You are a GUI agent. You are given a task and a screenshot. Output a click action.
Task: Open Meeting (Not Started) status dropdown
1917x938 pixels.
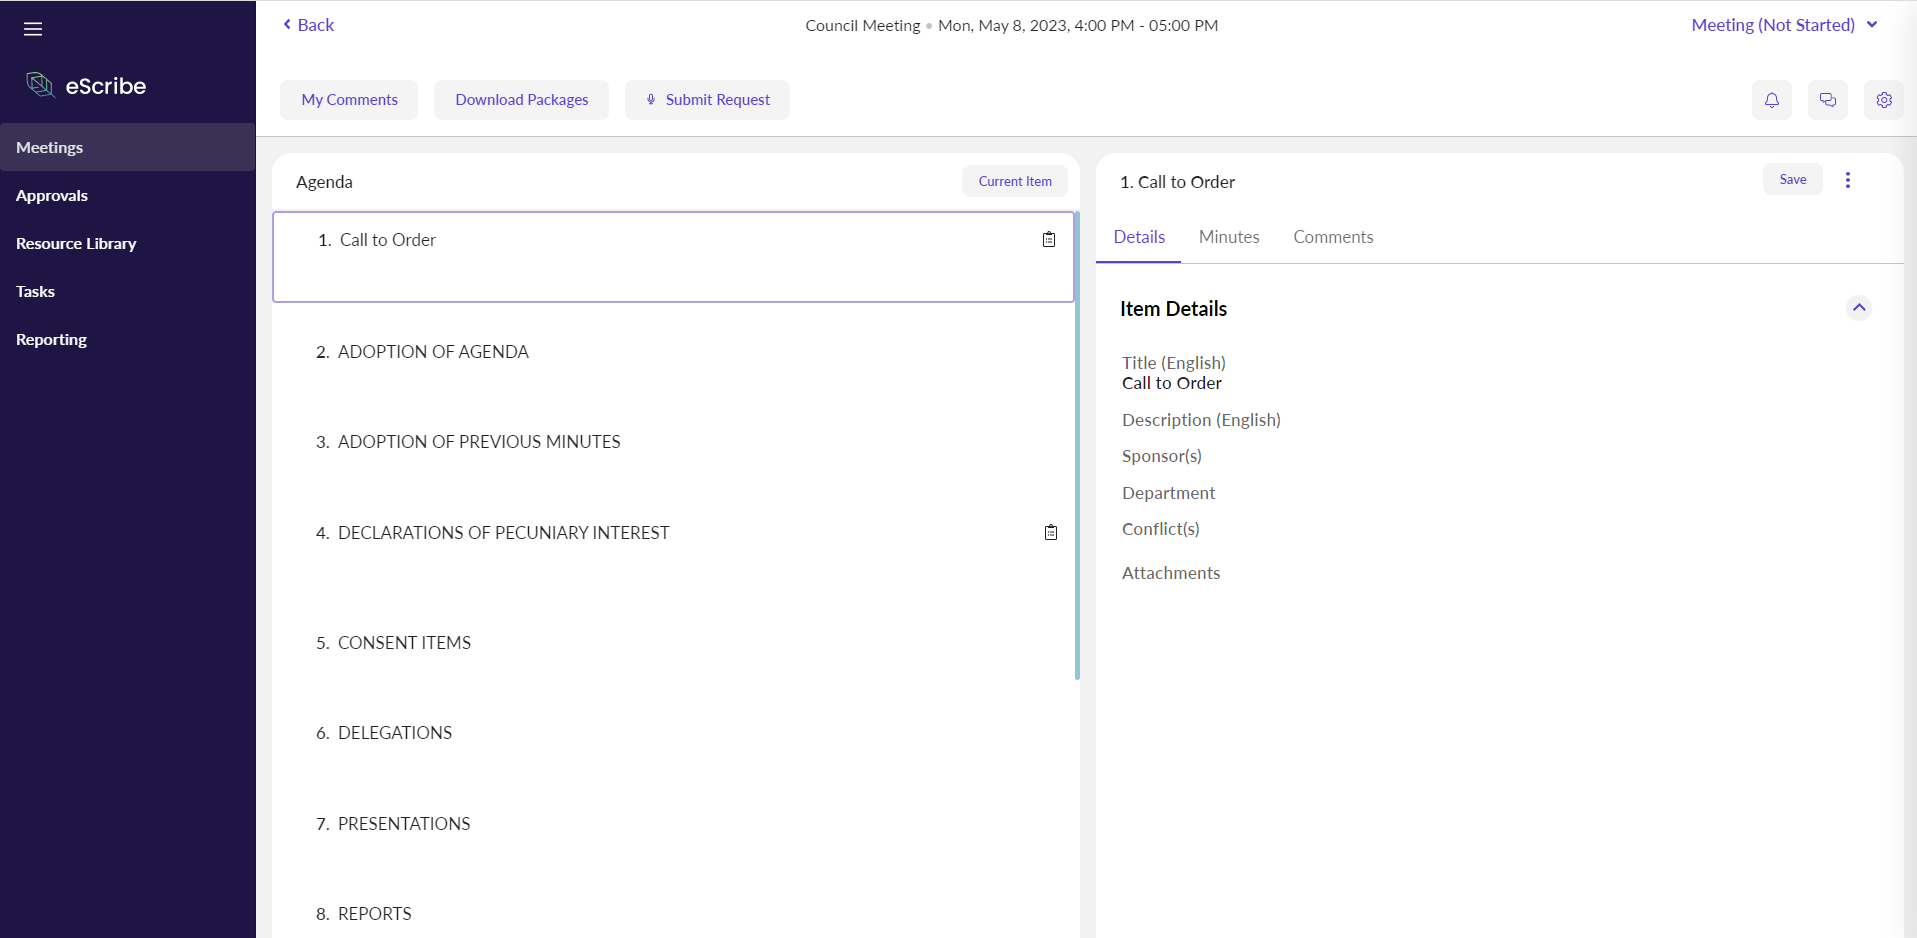tap(1783, 25)
